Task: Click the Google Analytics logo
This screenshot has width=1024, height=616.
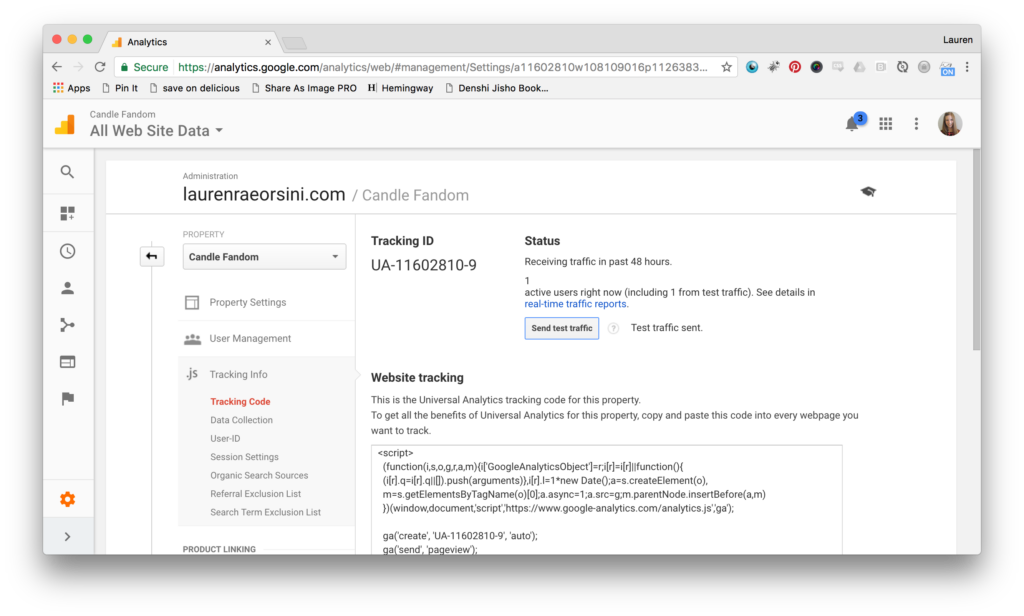Action: point(65,124)
